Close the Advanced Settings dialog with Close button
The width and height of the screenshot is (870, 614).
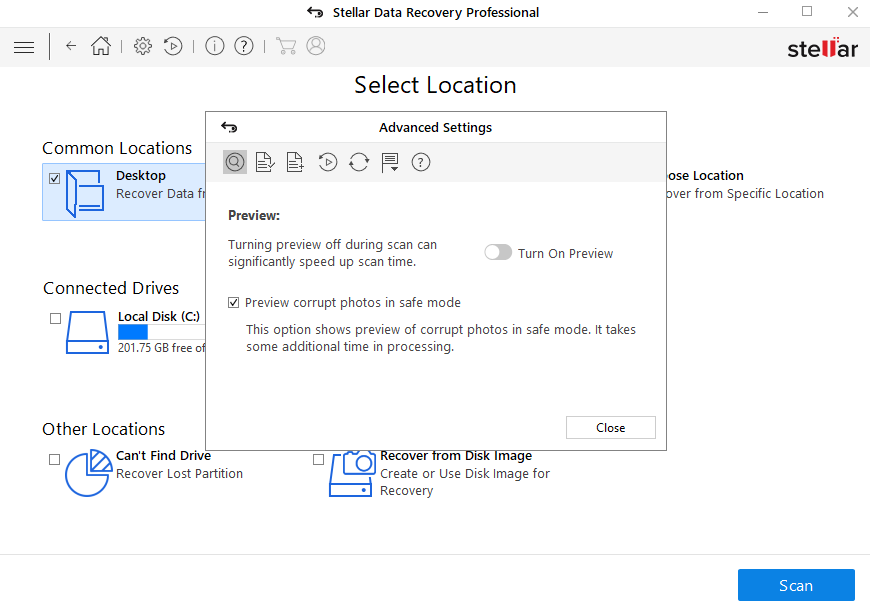610,428
